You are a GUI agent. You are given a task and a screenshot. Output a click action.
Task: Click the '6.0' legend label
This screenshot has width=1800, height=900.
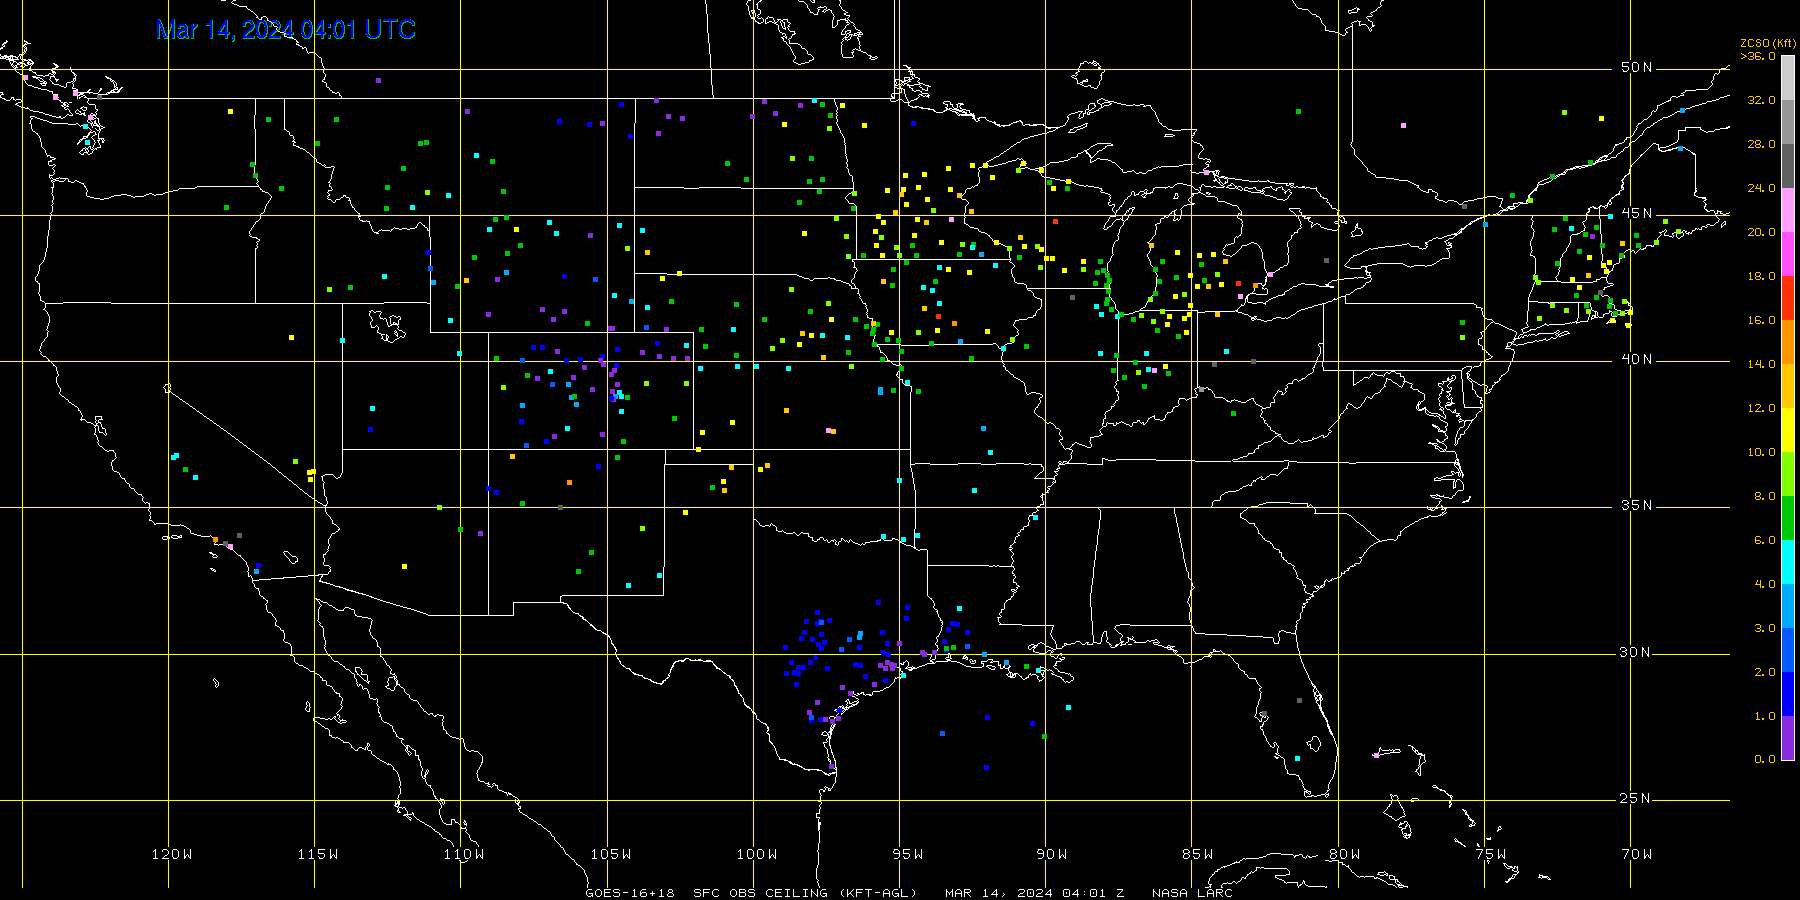point(1765,540)
